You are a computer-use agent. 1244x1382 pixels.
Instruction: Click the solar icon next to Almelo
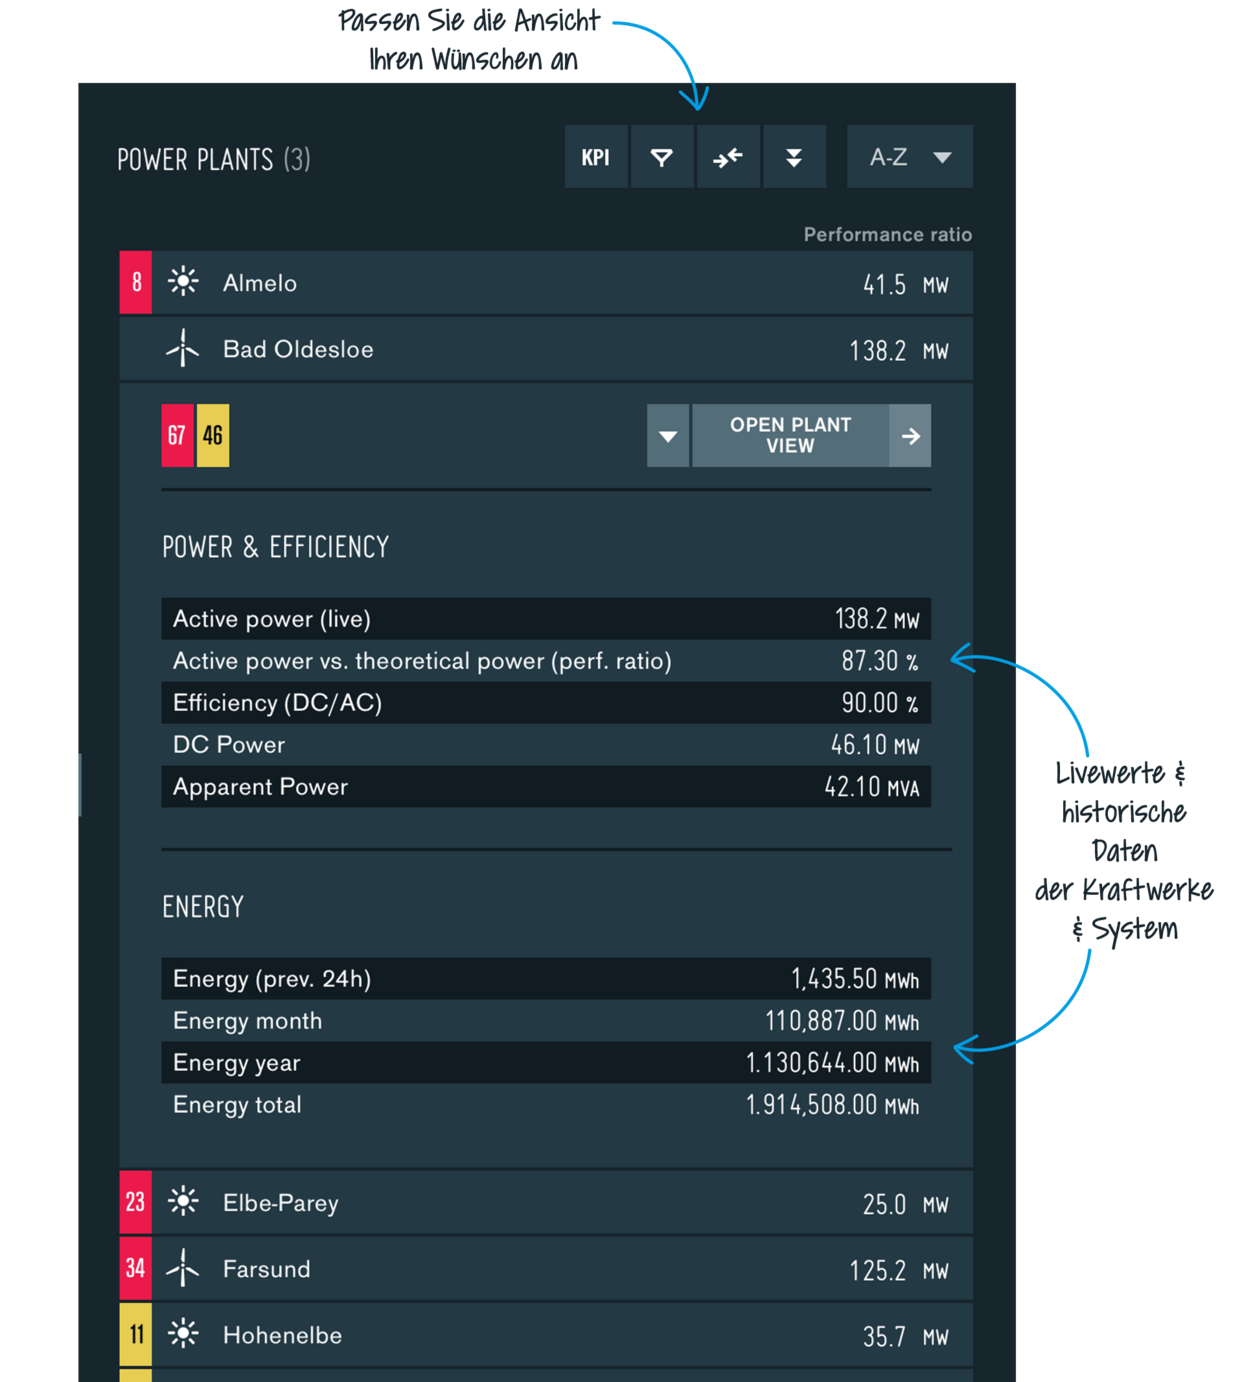(183, 282)
